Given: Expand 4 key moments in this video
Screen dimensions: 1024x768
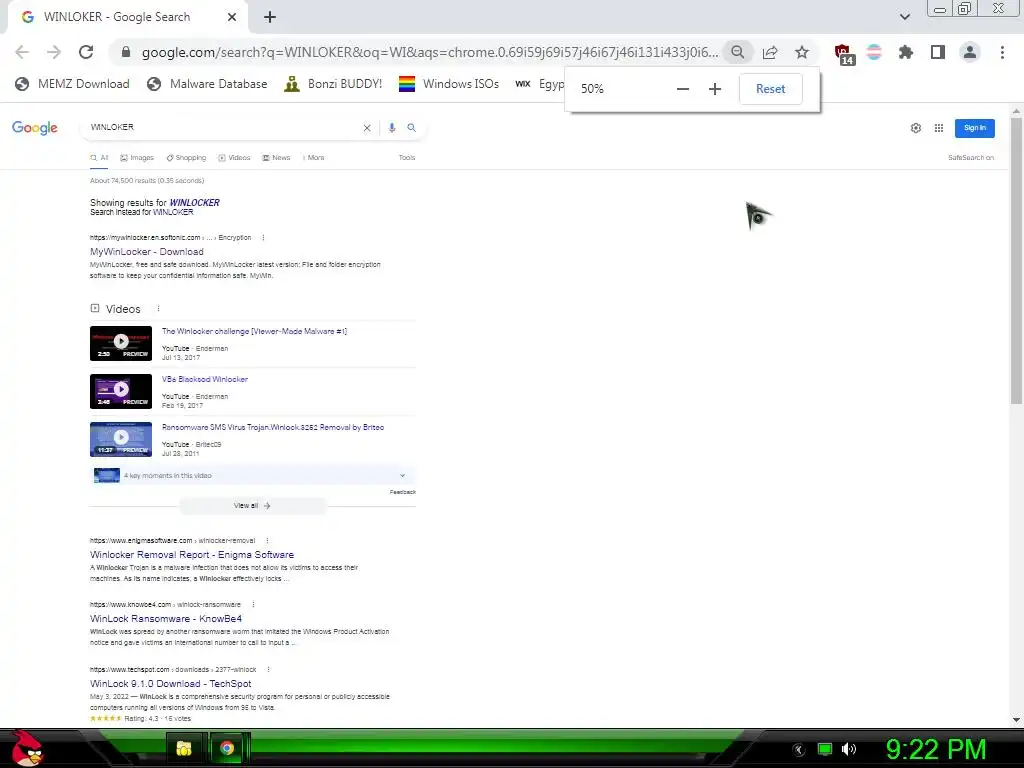Looking at the screenshot, I should pos(253,475).
